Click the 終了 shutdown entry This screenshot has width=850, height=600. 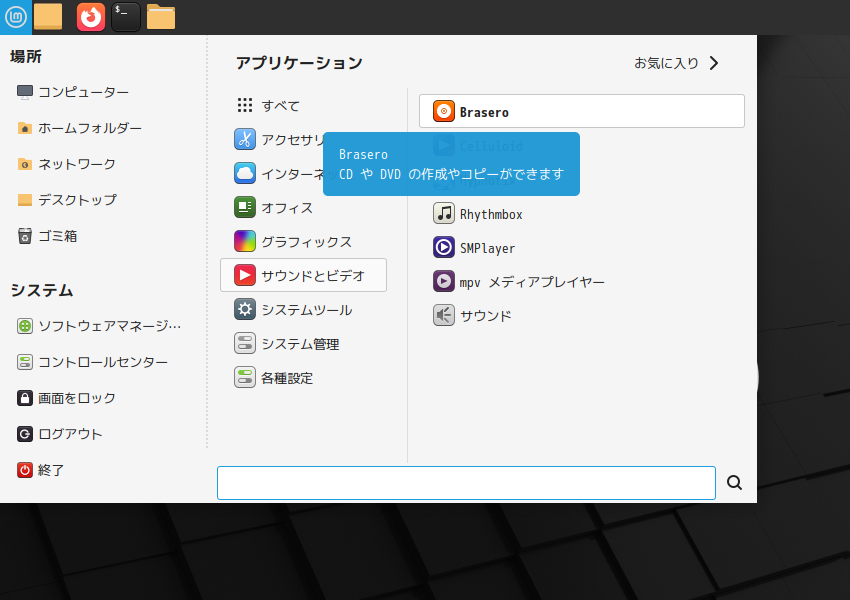pos(41,470)
